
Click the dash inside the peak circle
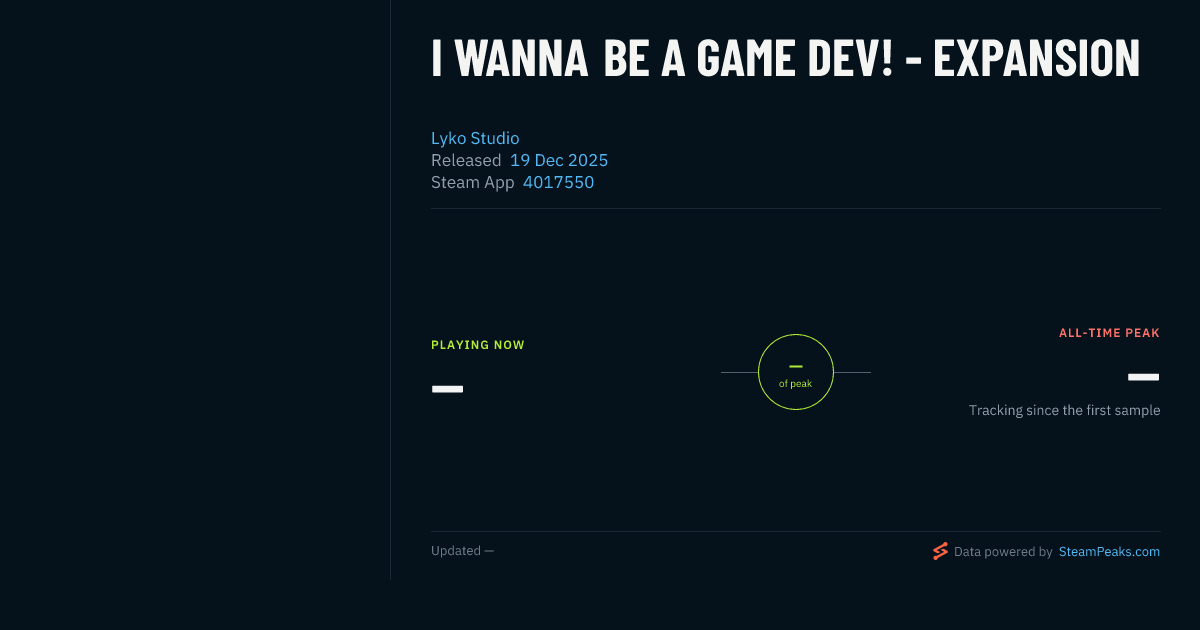[x=796, y=366]
